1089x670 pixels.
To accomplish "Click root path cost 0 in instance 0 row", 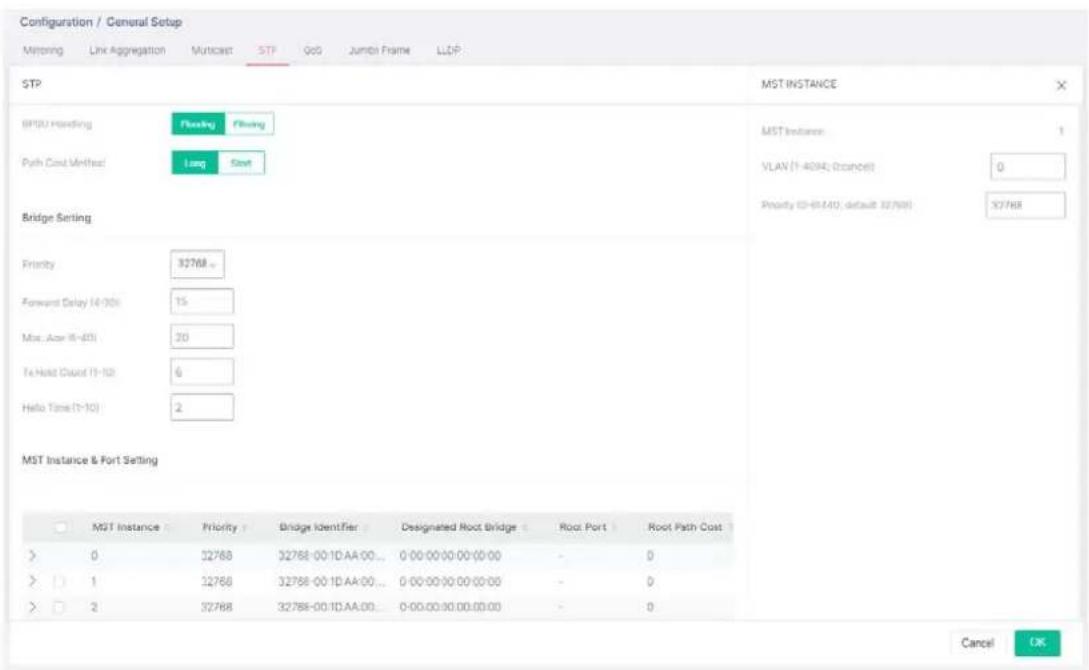I will click(650, 555).
